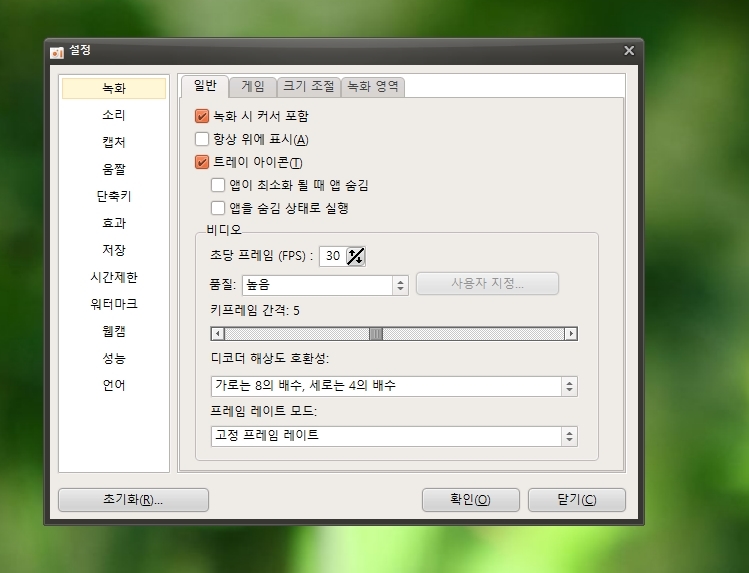Open the 디코더 해상도 호환성 dropdown
Image resolution: width=749 pixels, height=573 pixels.
(x=394, y=386)
